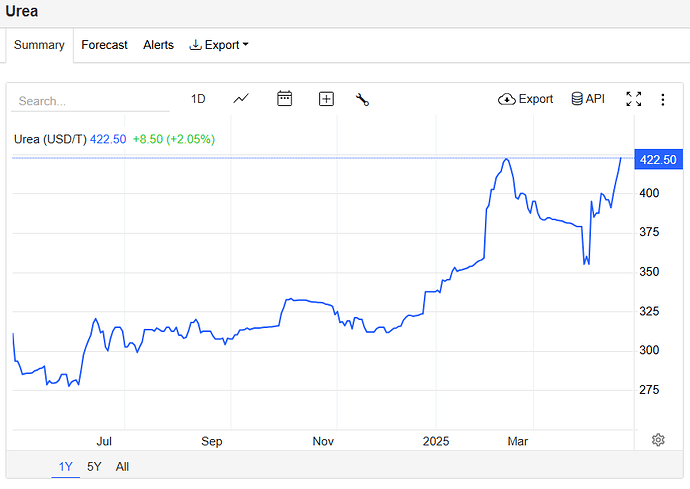Open the 1D interval selector

tap(198, 99)
